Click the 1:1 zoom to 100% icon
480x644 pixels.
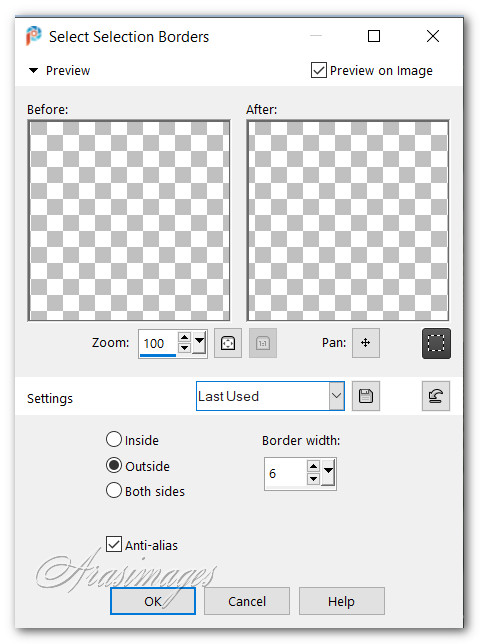263,343
